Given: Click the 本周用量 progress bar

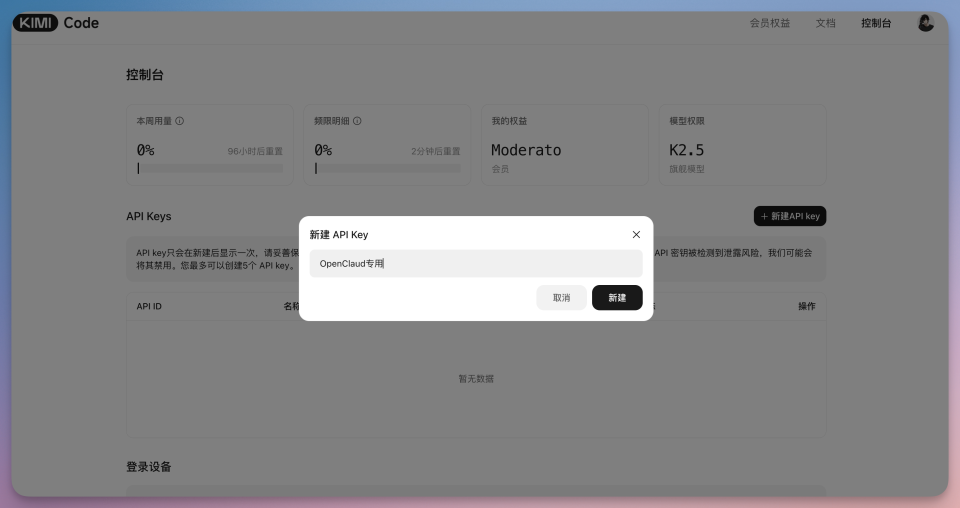Looking at the screenshot, I should 209,168.
